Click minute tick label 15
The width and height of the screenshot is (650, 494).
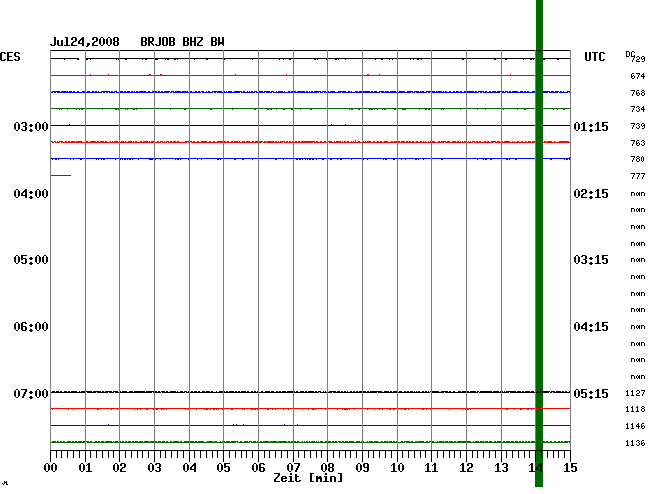tap(570, 468)
